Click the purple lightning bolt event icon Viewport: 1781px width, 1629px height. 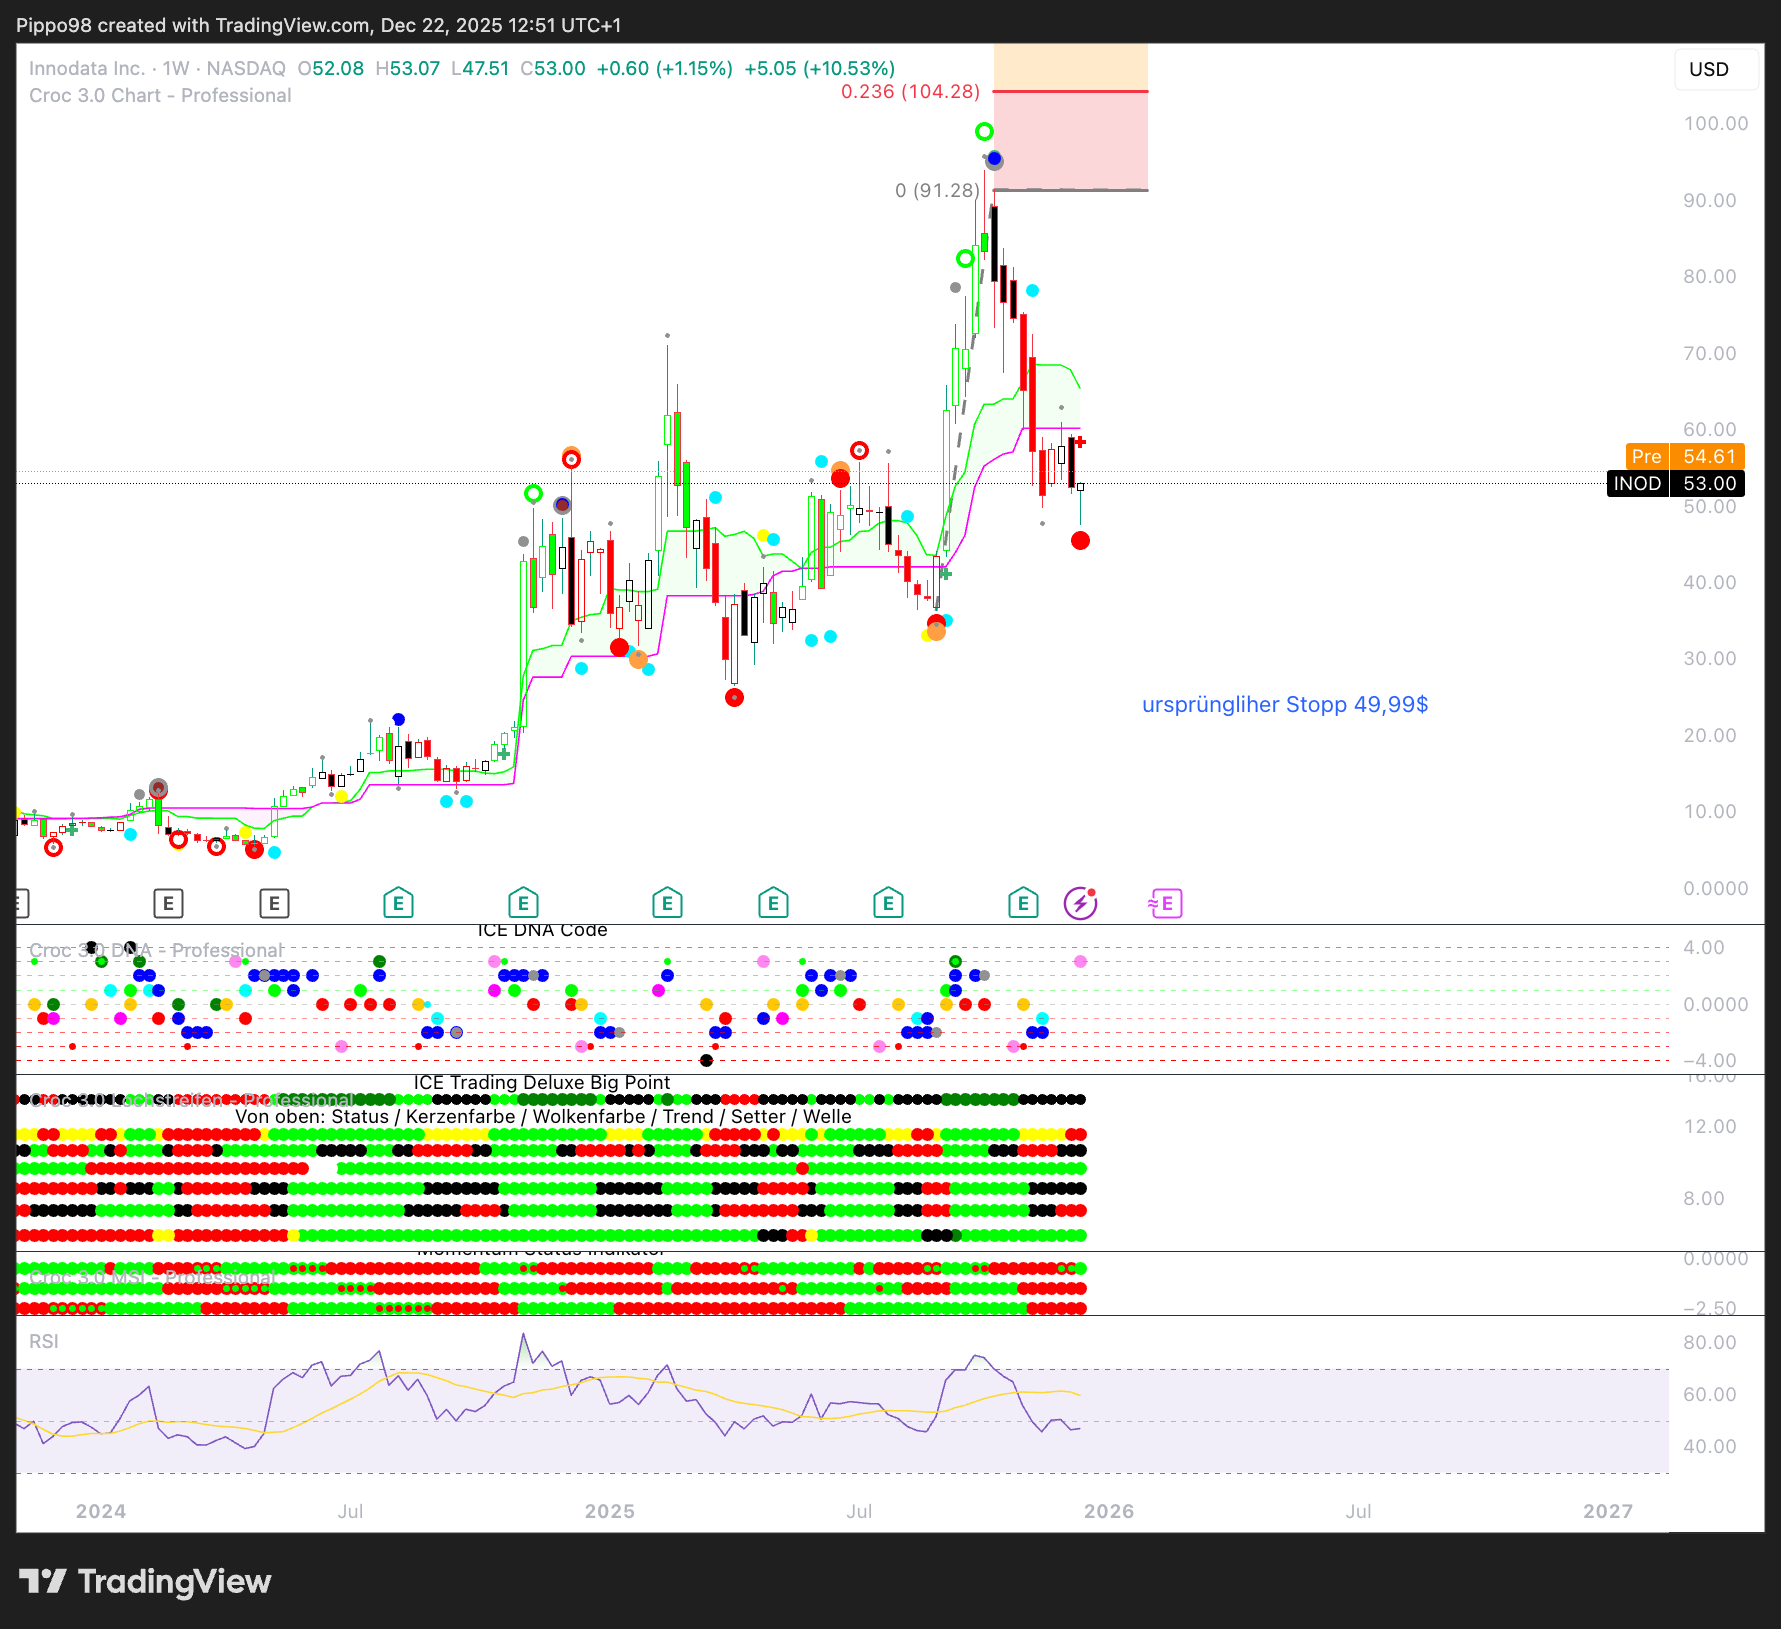[1080, 903]
